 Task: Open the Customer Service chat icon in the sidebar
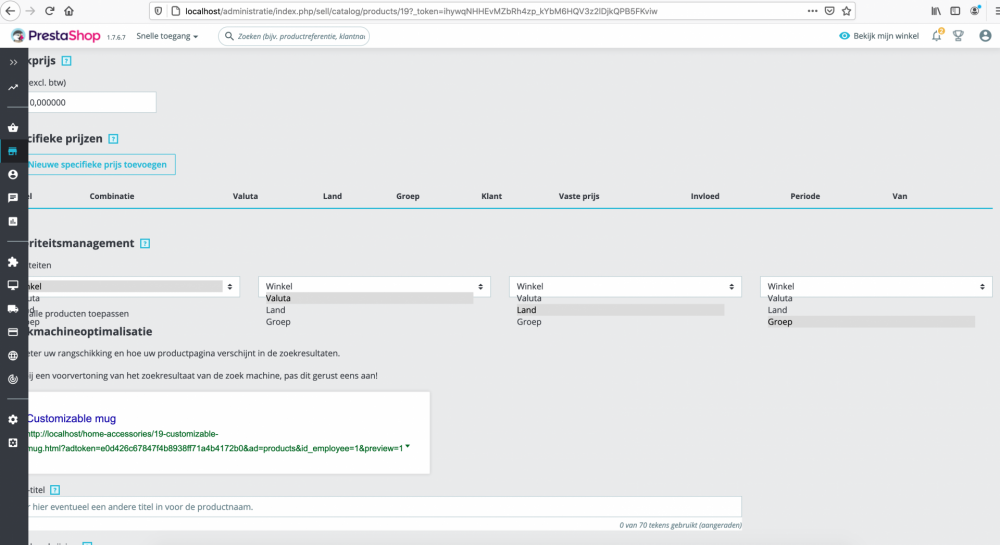click(x=13, y=198)
